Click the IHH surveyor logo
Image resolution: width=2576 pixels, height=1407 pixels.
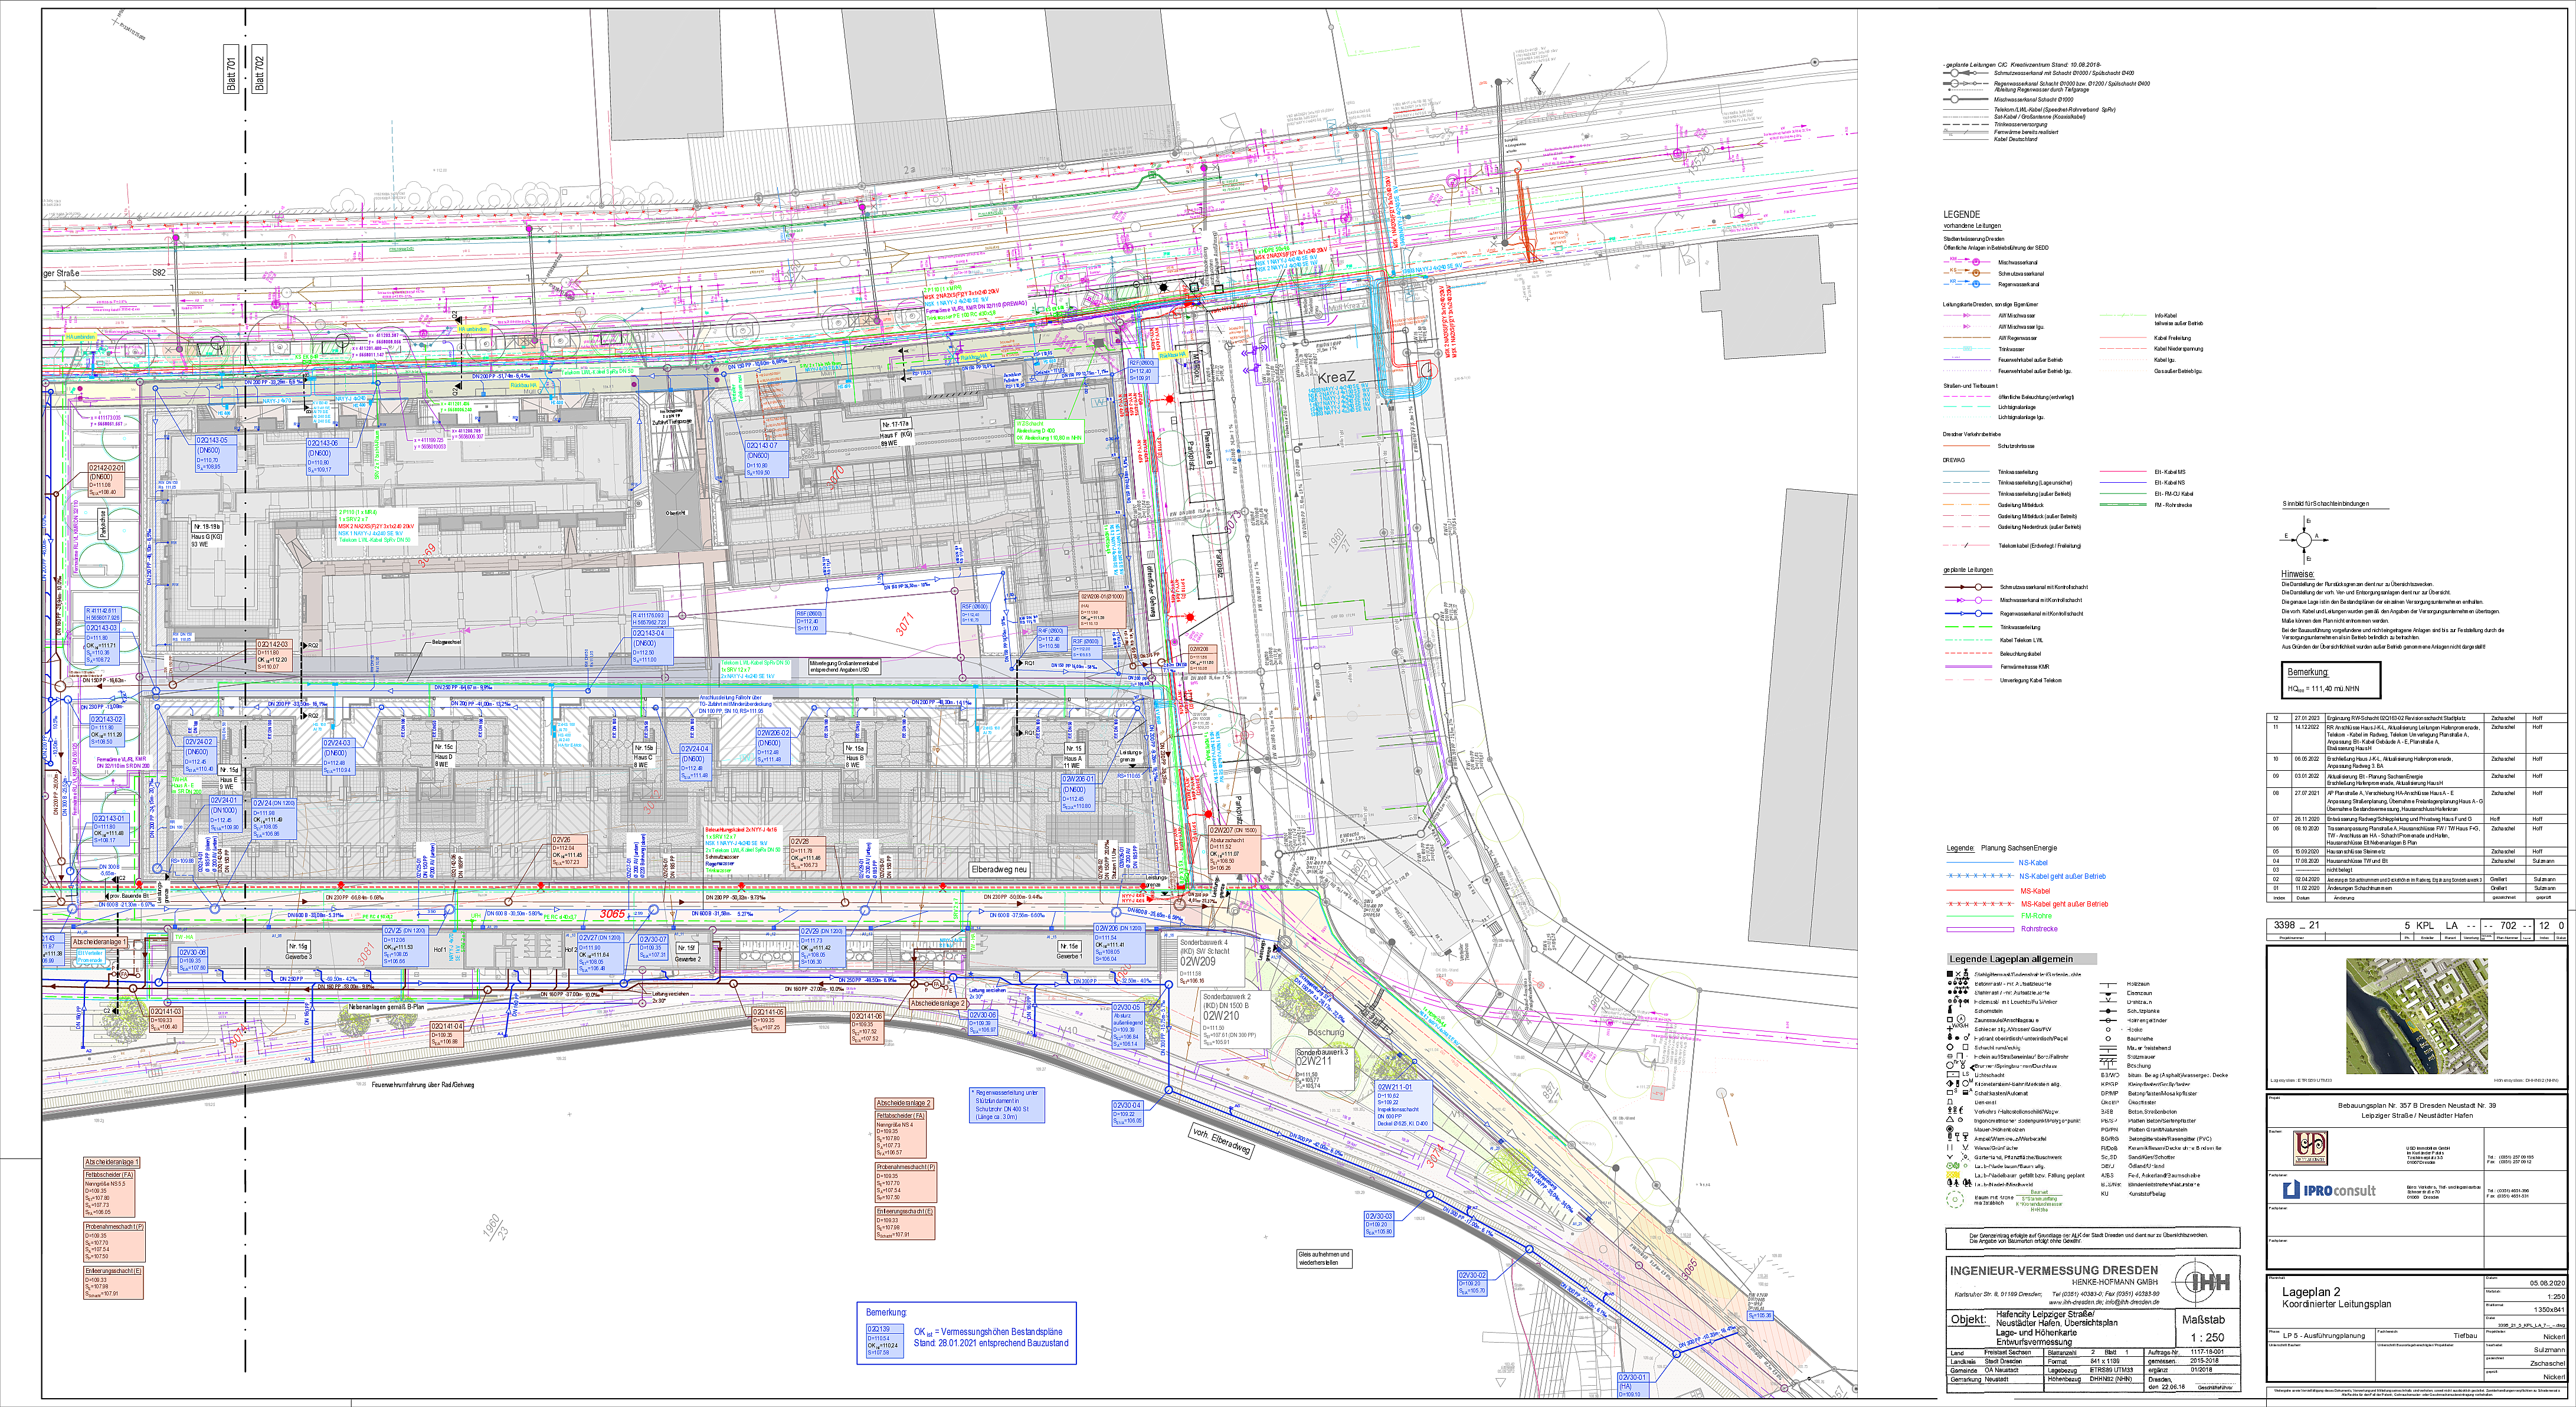tap(2203, 1283)
